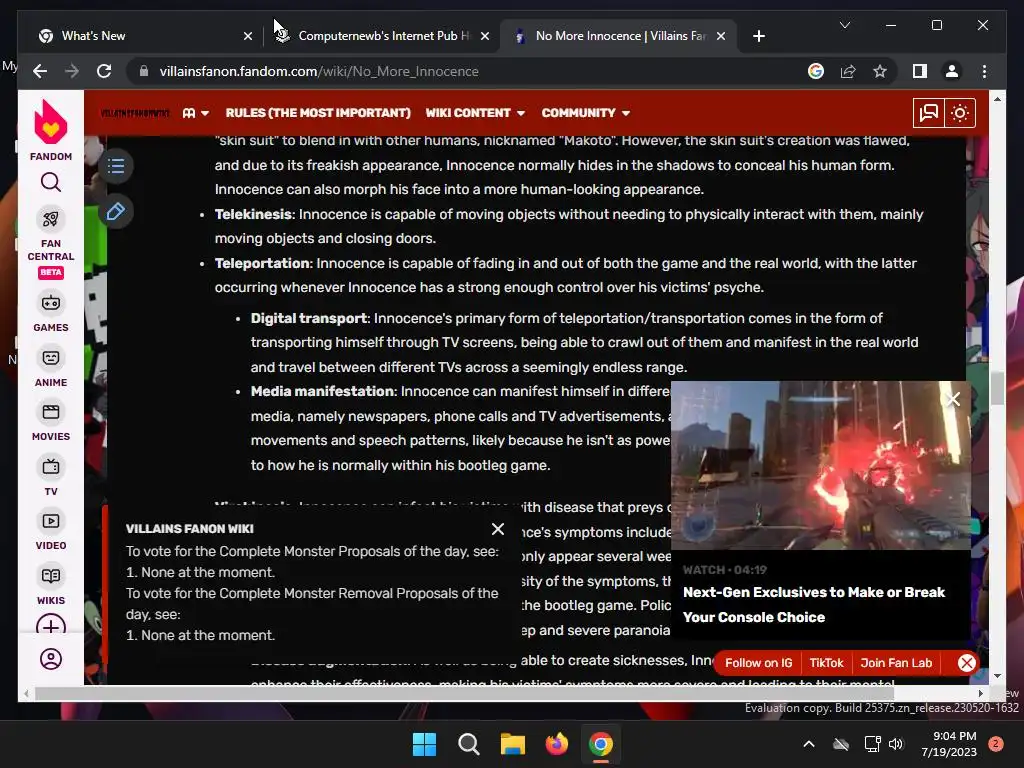Screen dimensions: 1024x768
Task: Open the Anime section in sidebar
Action: [x=50, y=368]
